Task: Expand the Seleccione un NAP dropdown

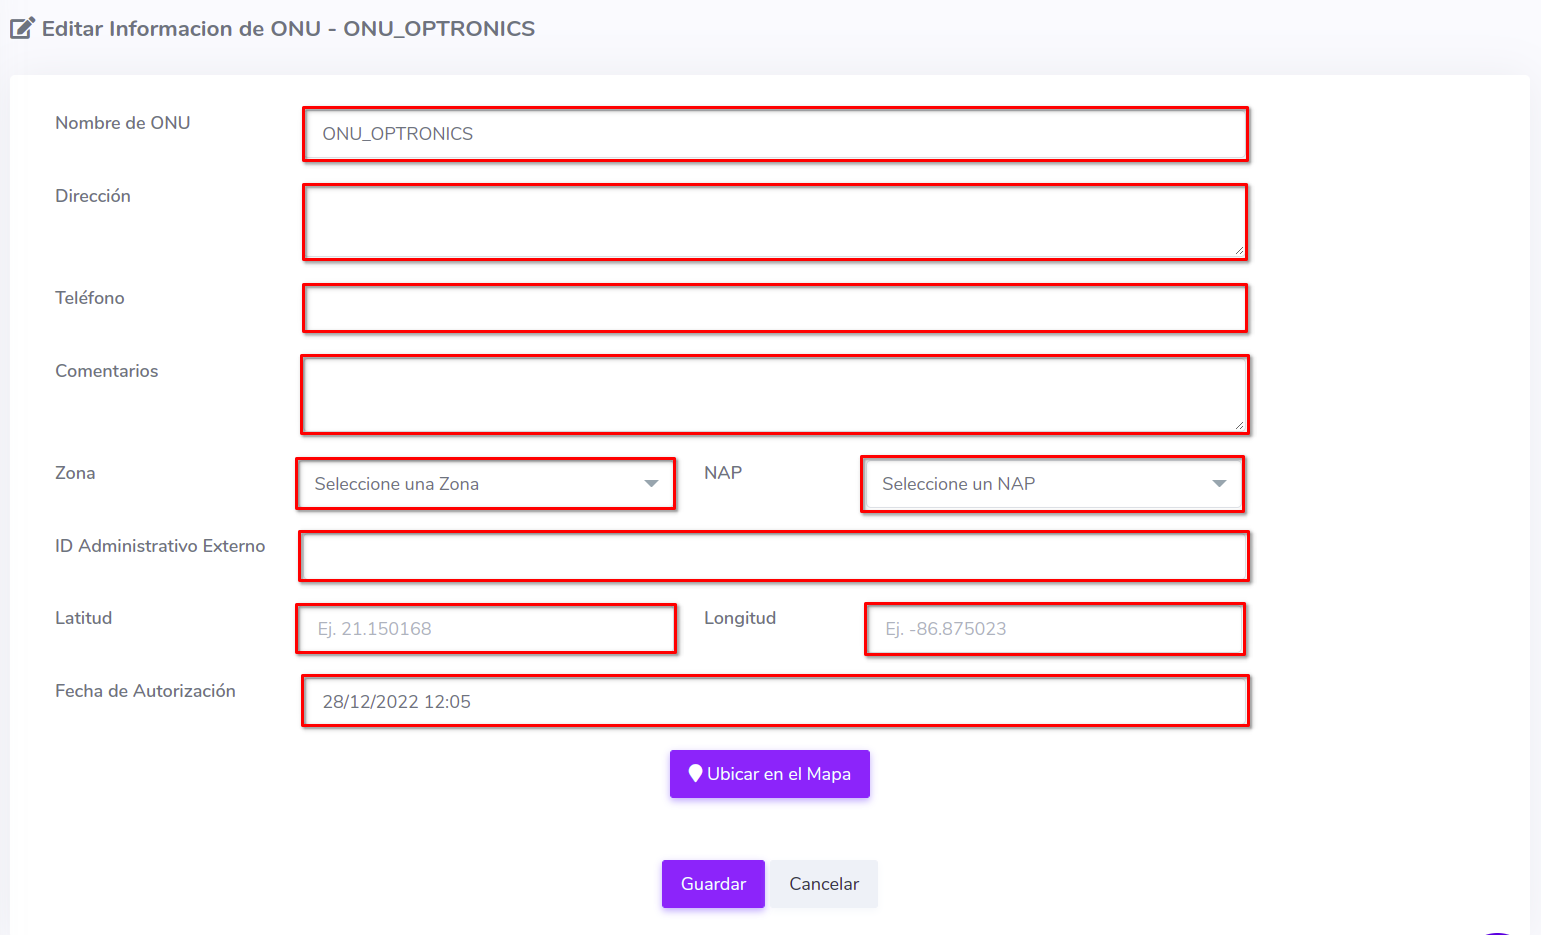Action: (1052, 484)
